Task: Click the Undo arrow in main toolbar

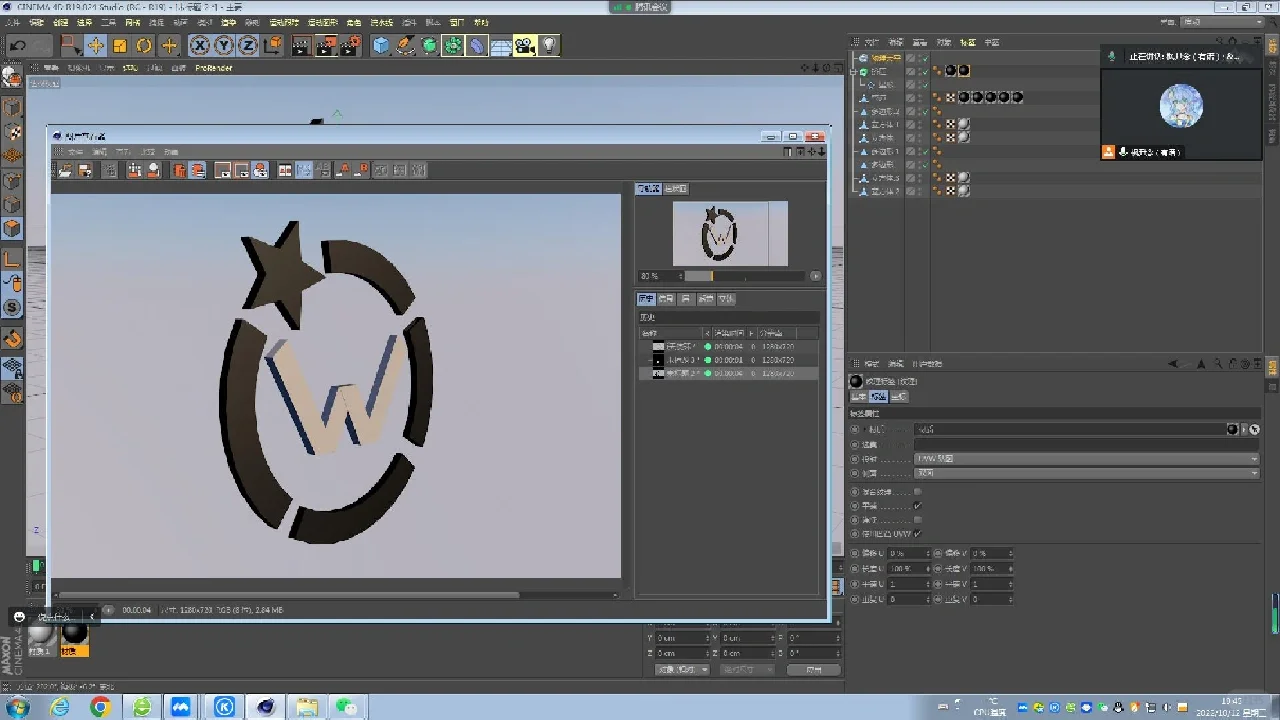Action: pos(18,45)
